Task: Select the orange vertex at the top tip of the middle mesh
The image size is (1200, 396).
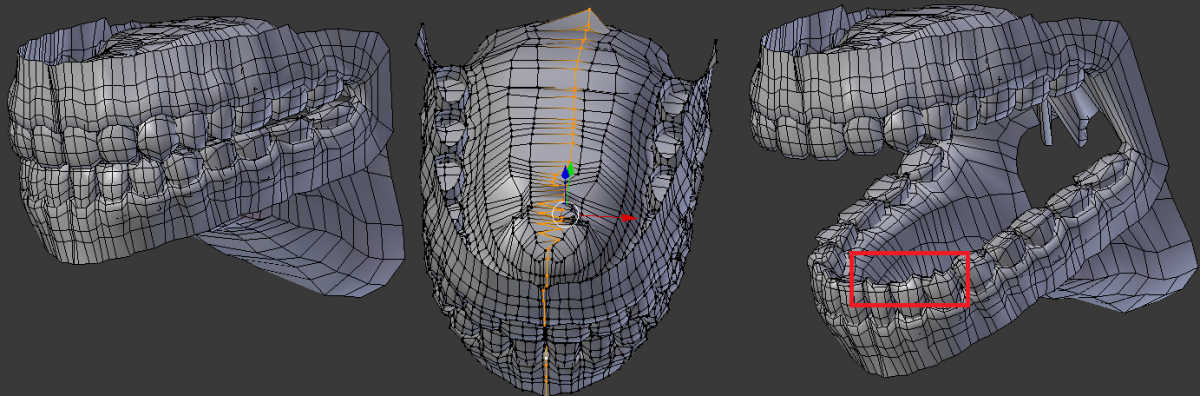Action: (x=590, y=10)
